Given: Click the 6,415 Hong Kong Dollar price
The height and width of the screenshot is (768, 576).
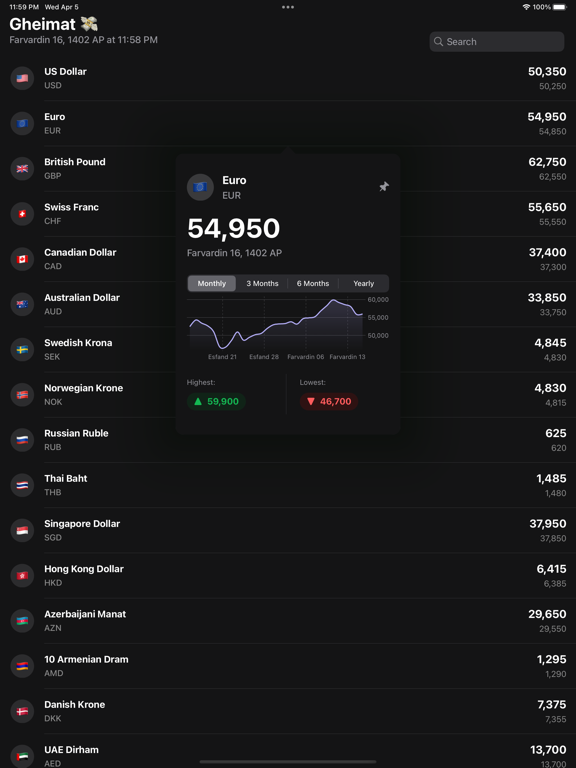Looking at the screenshot, I should [552, 569].
